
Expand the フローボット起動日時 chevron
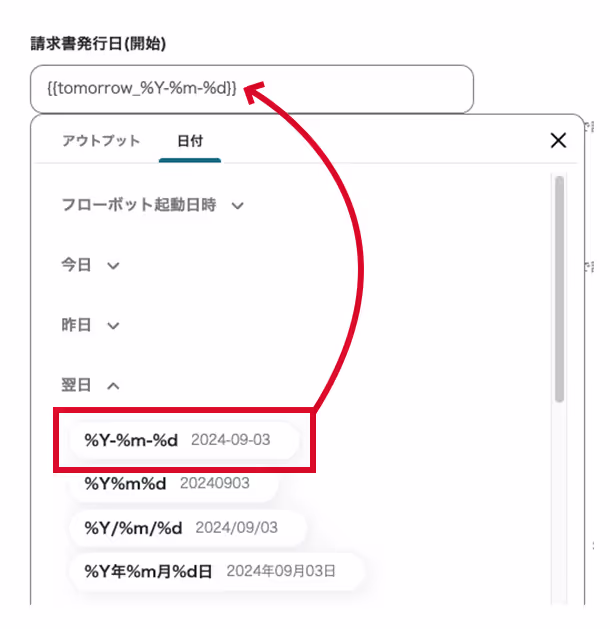click(237, 206)
